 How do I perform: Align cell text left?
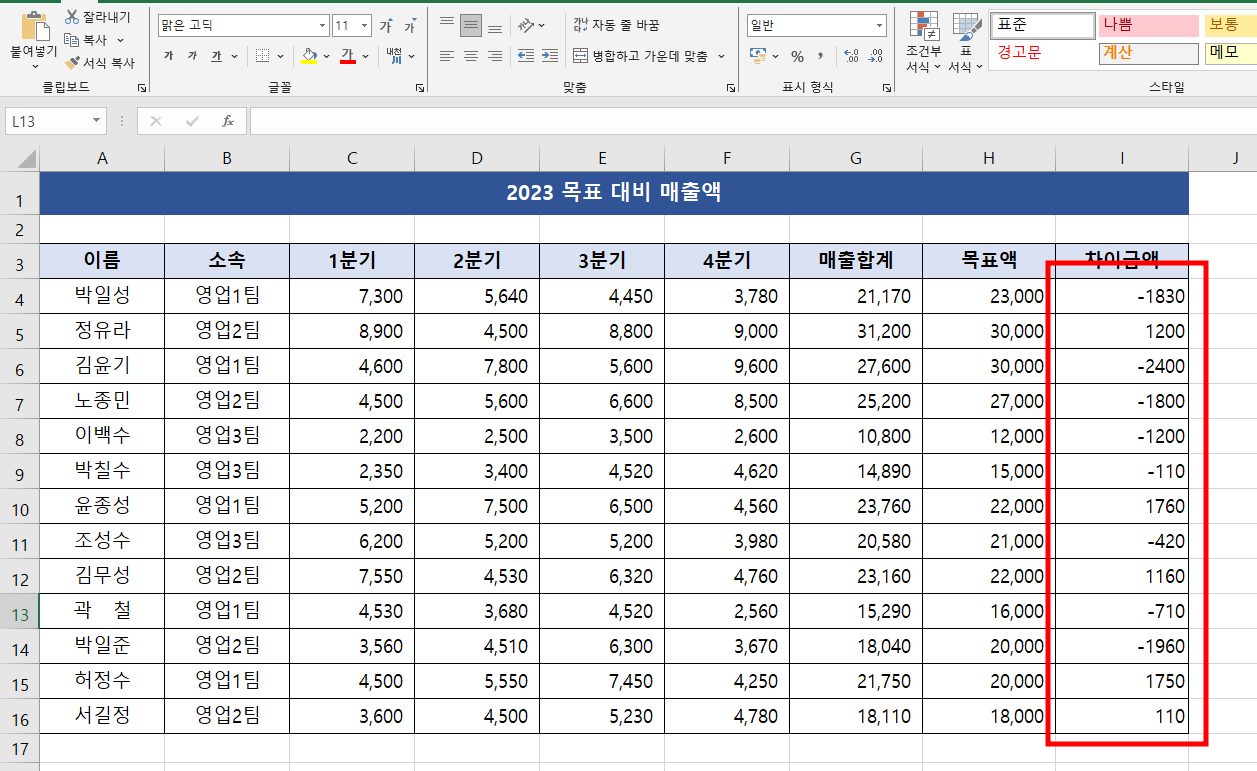[447, 56]
